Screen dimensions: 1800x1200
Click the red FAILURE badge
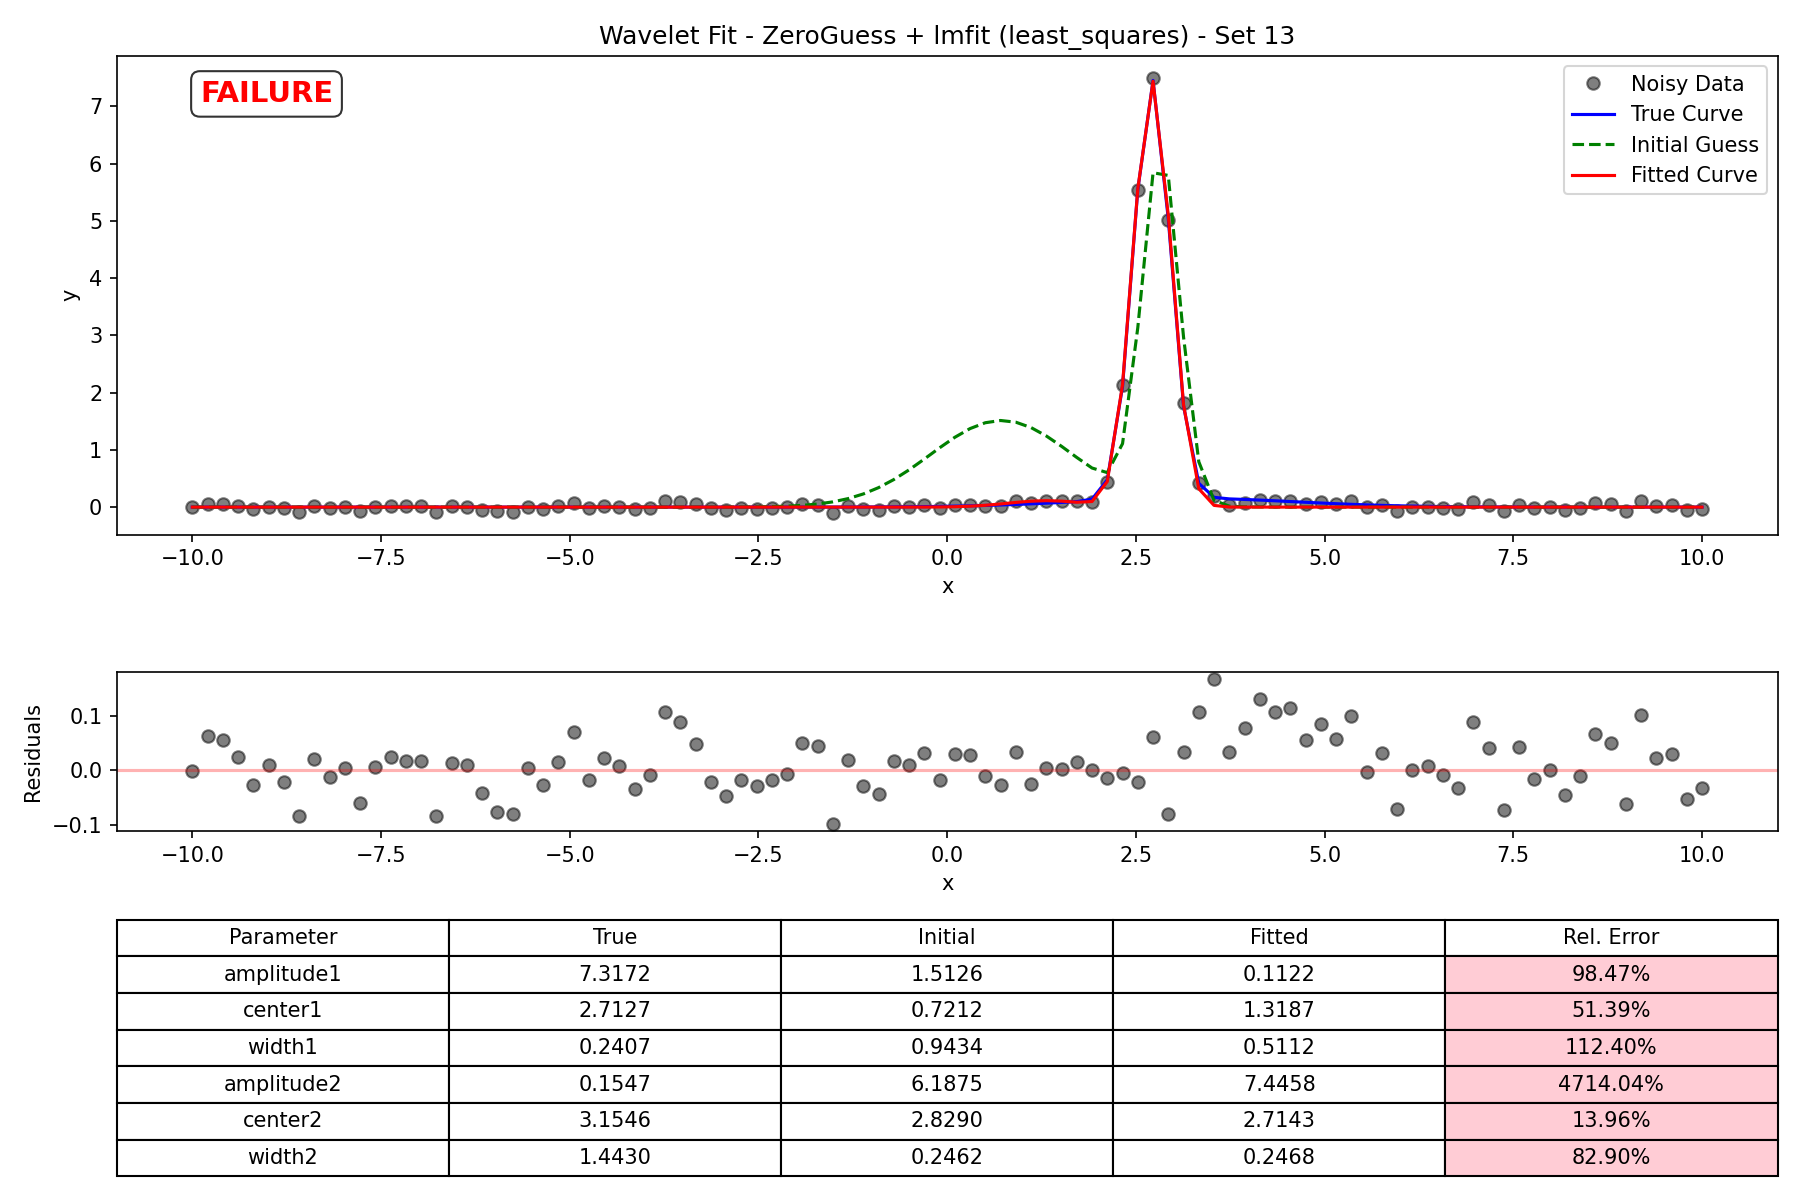[266, 93]
